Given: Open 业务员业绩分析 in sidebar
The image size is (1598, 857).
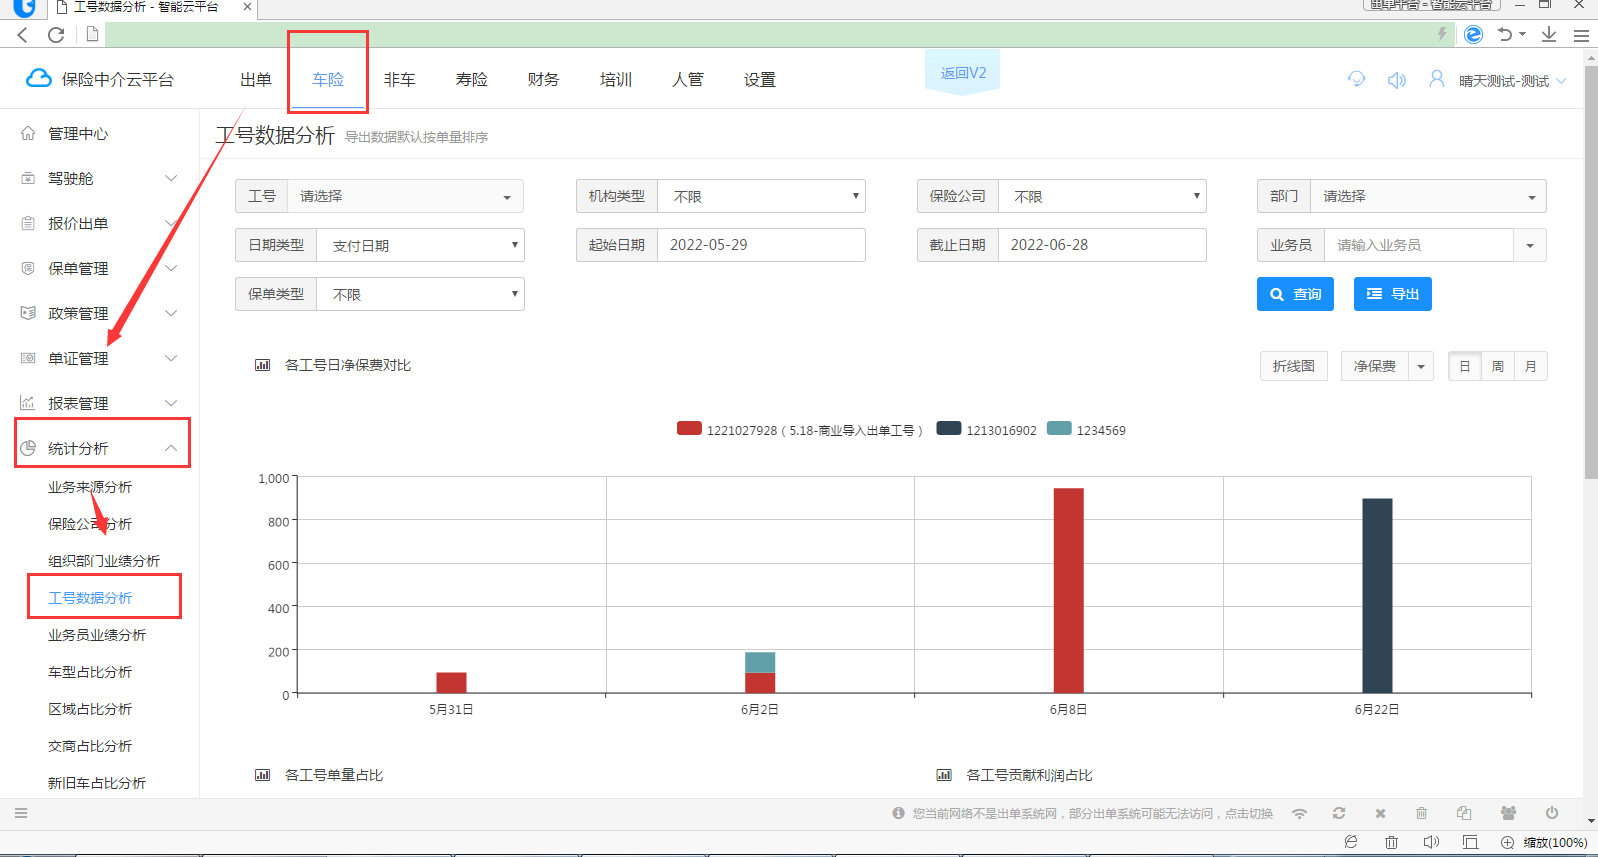Looking at the screenshot, I should [x=97, y=635].
